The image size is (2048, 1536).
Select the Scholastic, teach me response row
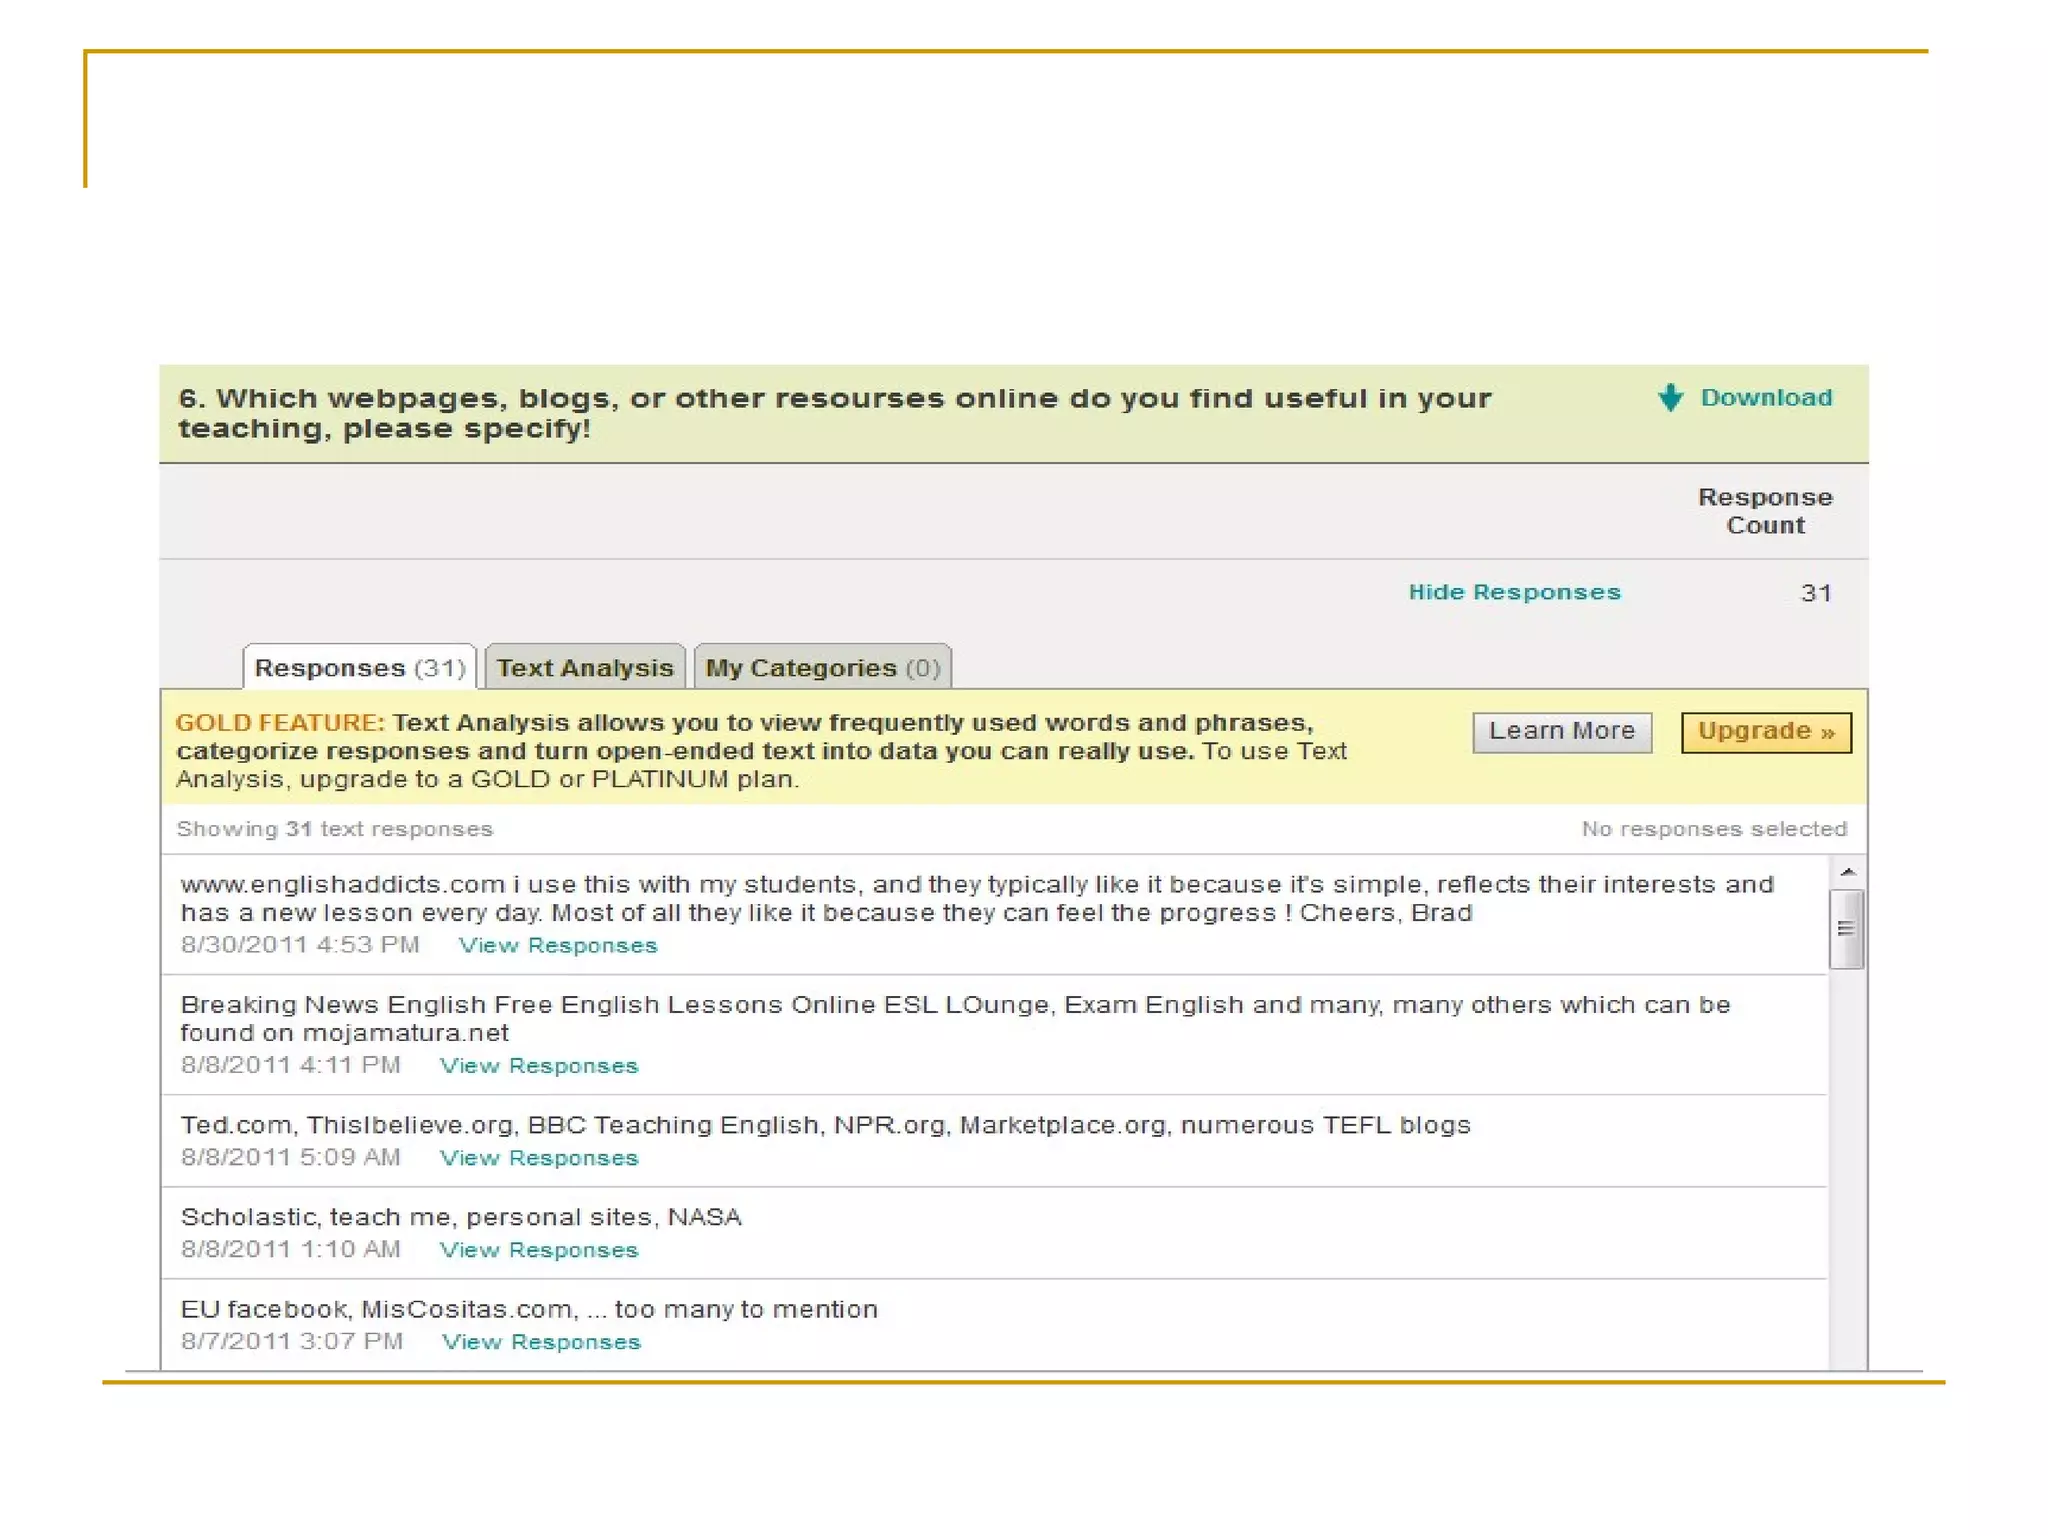[x=461, y=1217]
